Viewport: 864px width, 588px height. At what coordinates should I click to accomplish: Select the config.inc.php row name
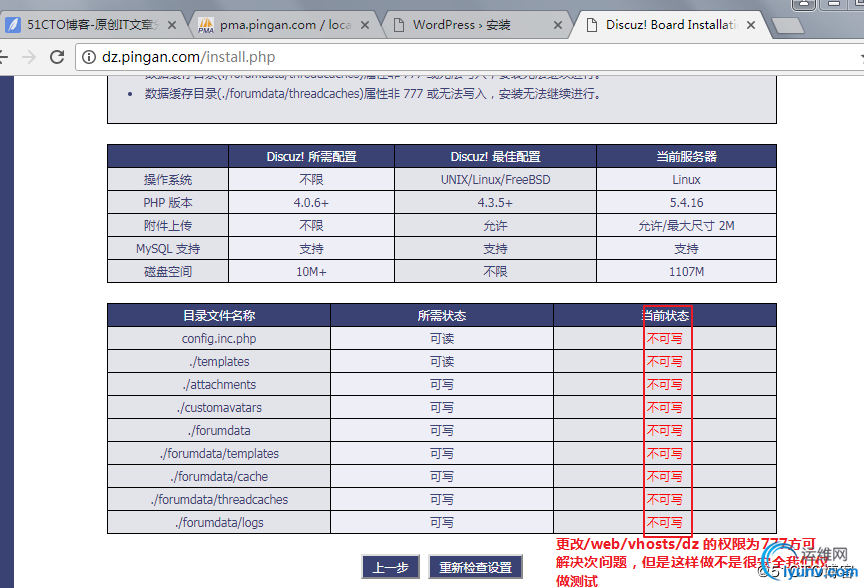219,338
